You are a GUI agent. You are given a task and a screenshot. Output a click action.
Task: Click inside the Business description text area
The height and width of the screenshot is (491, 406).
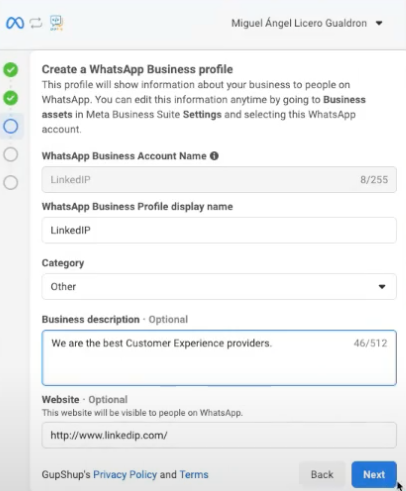click(x=219, y=358)
